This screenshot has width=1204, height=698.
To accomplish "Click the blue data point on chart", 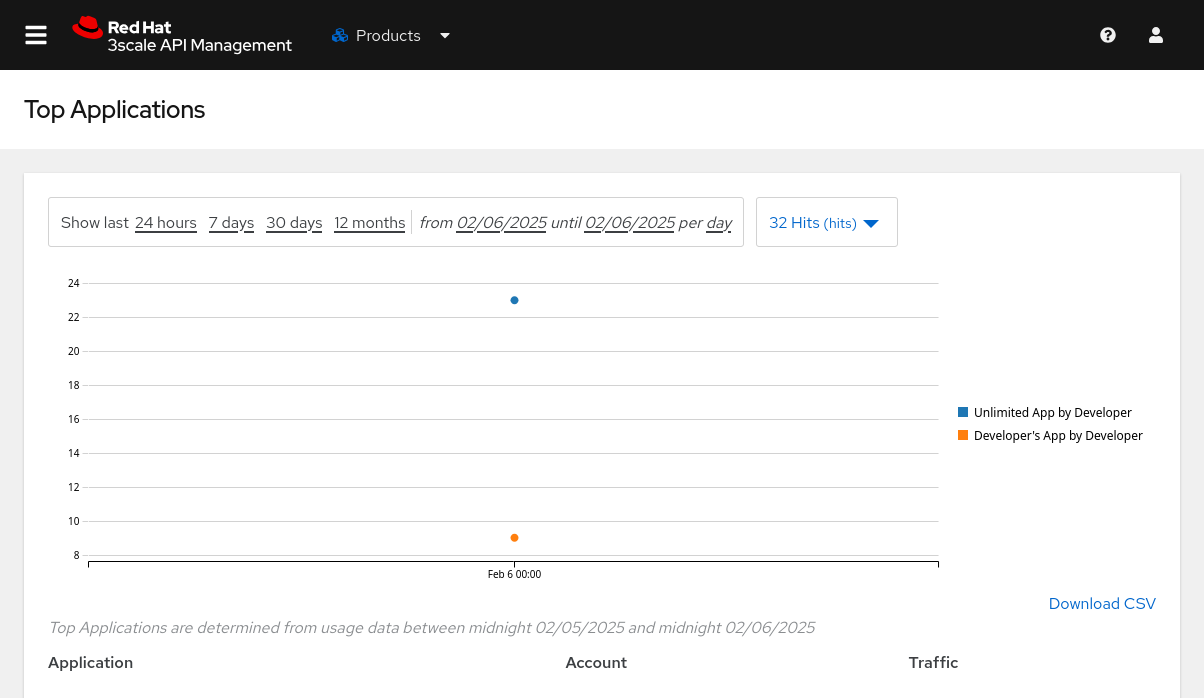I will pyautogui.click(x=515, y=300).
